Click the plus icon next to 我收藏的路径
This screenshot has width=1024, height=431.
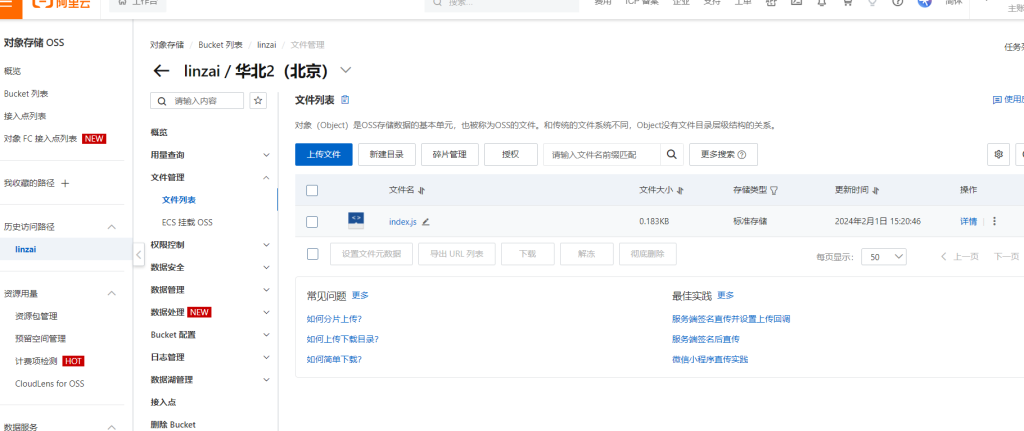point(65,184)
